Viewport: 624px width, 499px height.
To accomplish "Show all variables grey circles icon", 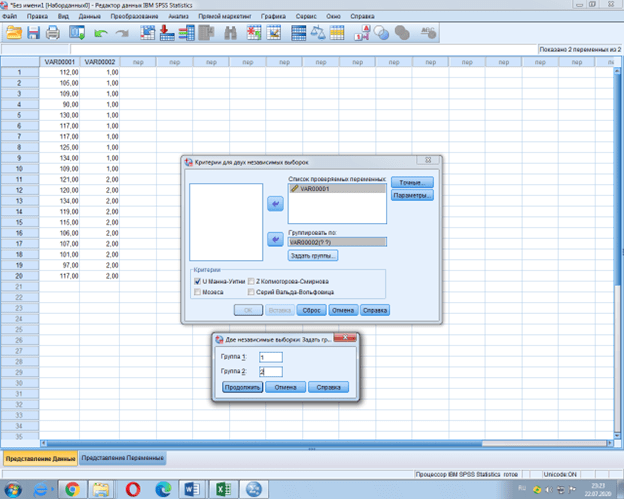I will click(x=402, y=33).
